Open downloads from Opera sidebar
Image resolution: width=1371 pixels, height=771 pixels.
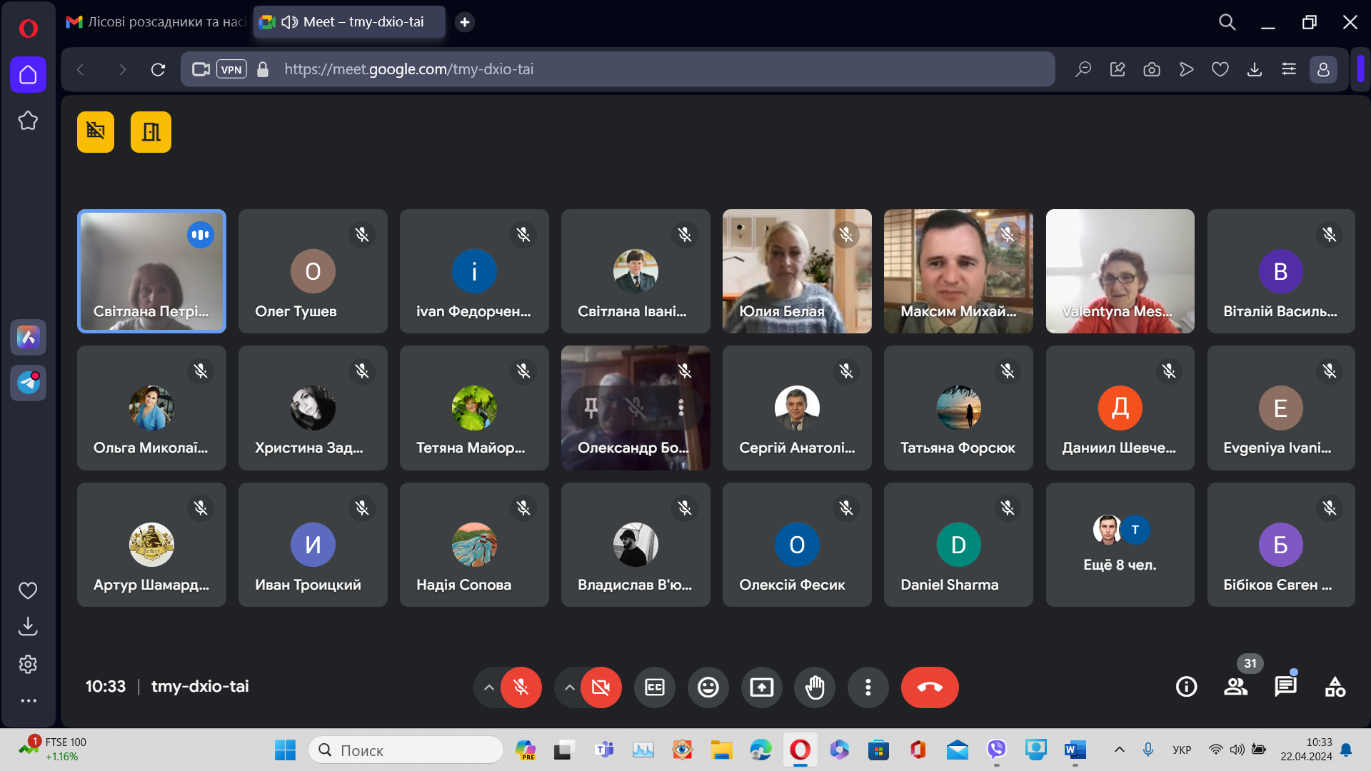click(x=28, y=626)
